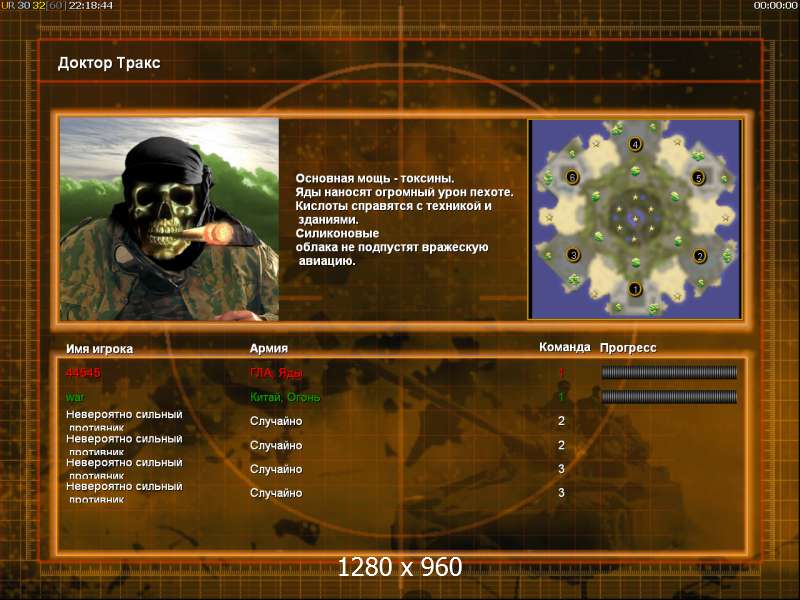Screen dimensions: 800x600
Task: Click the Doctor Thrax skull portrait
Action: (169, 219)
